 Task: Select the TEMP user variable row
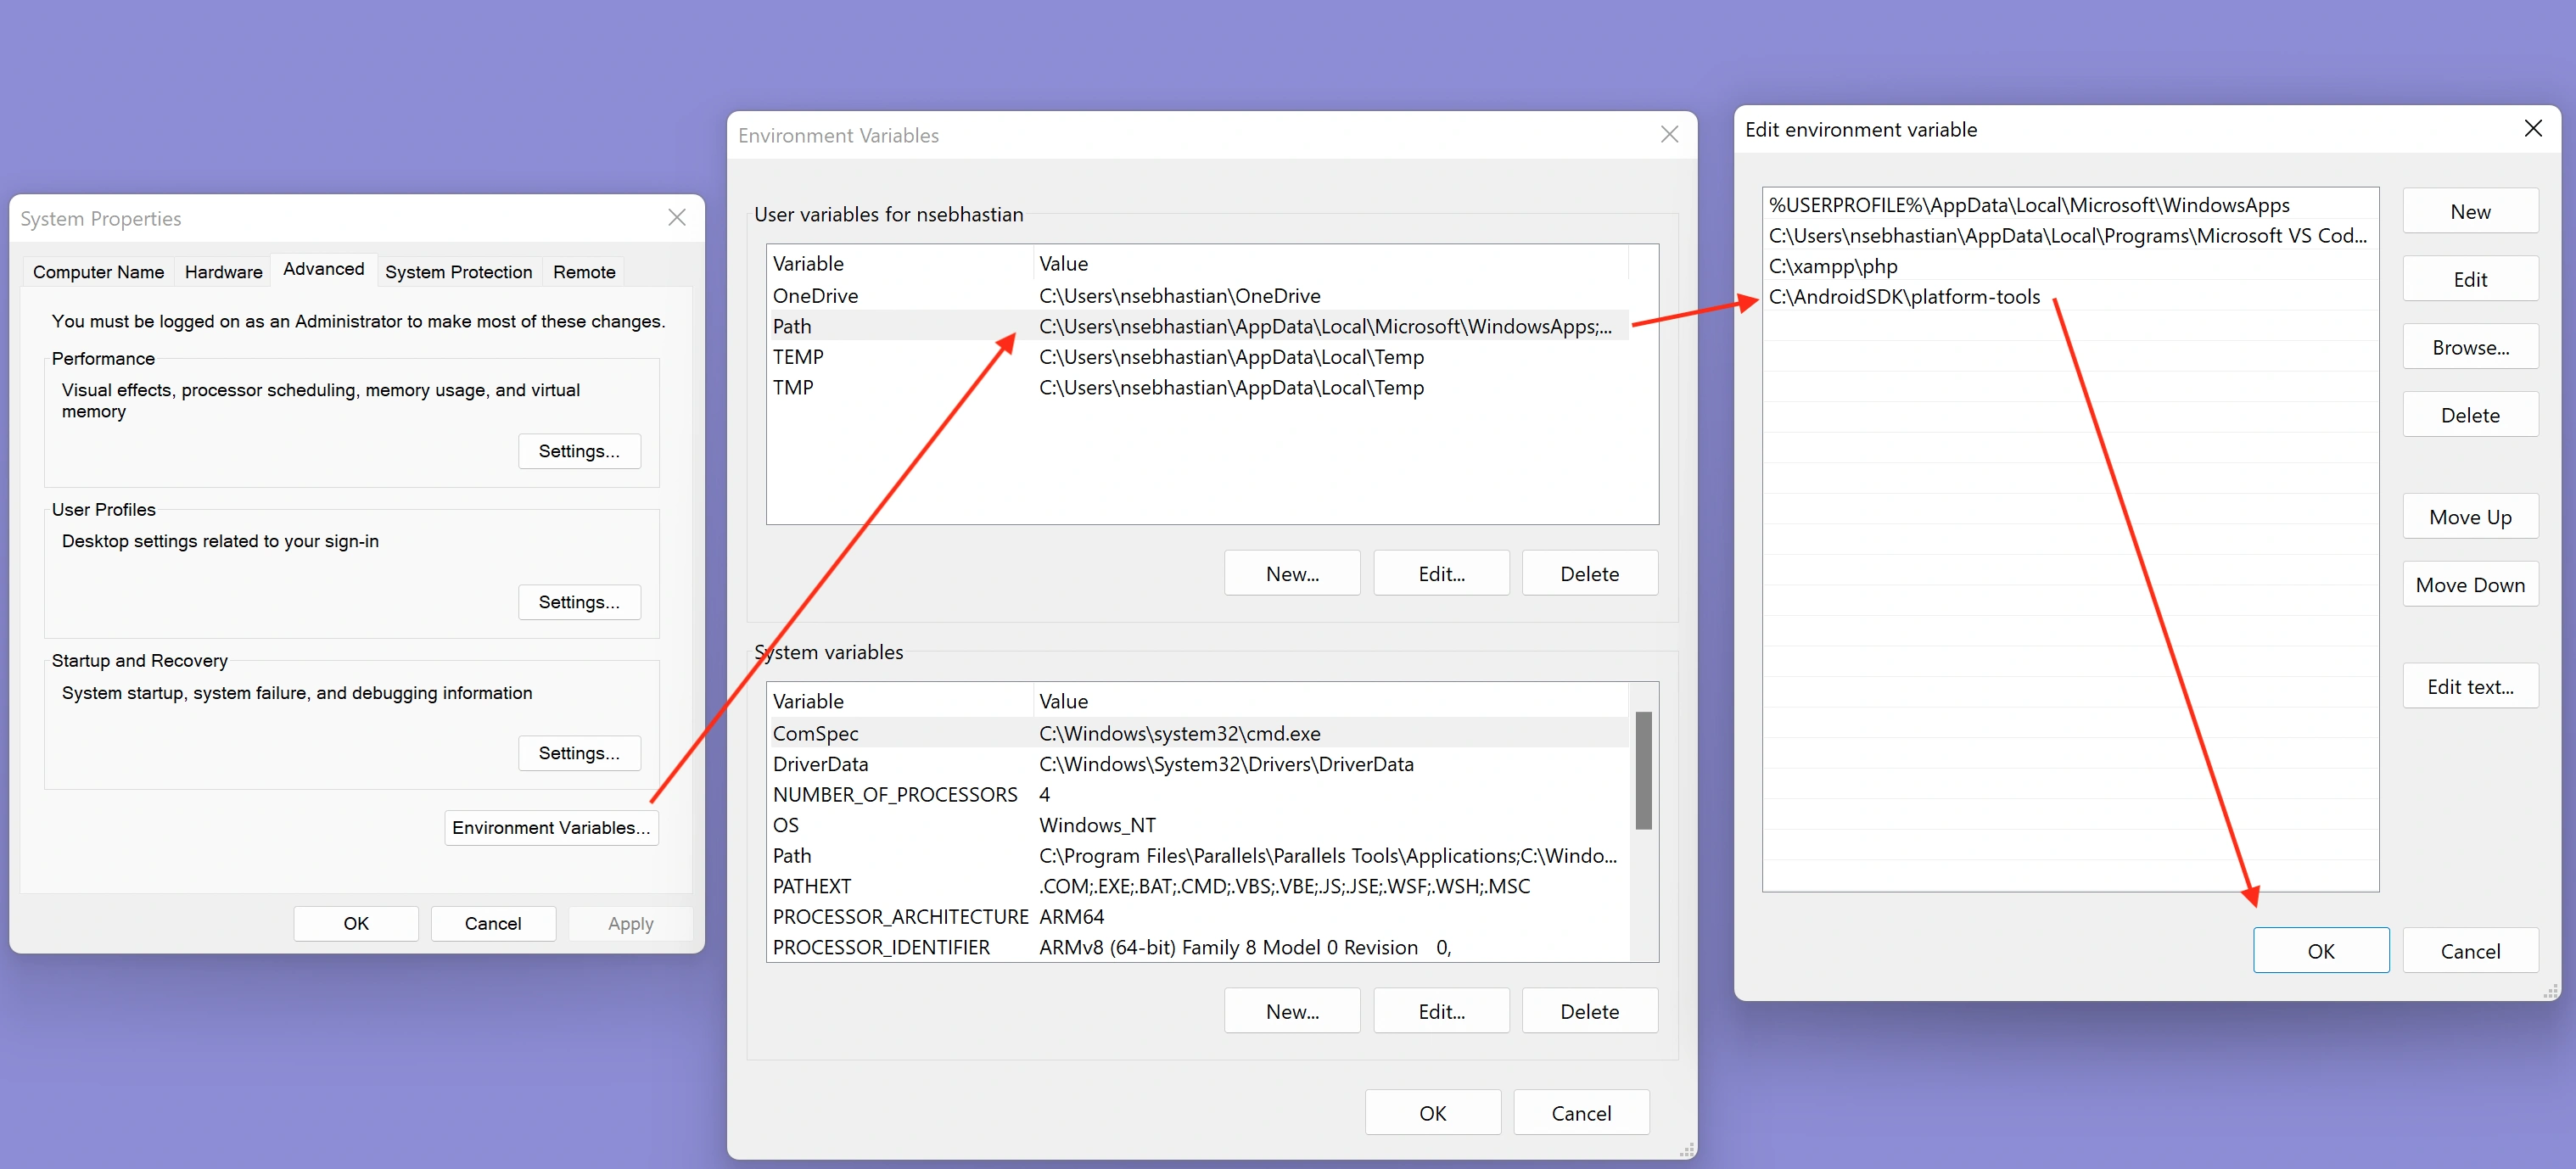1197,357
